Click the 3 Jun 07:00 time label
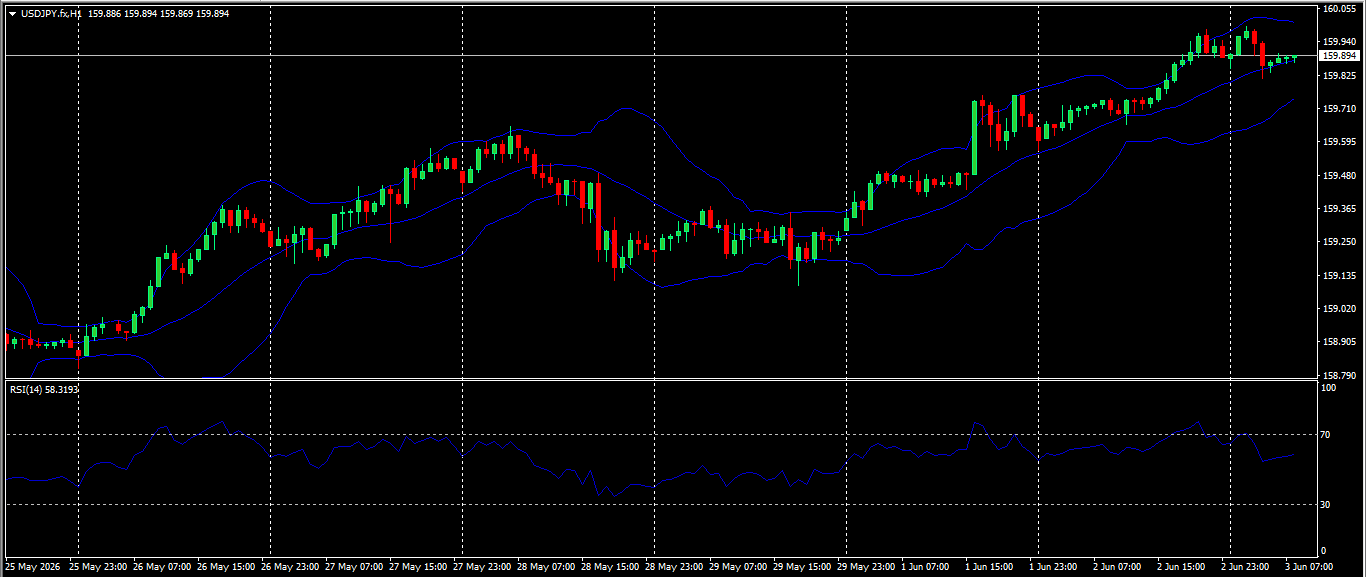This screenshot has width=1366, height=577. pos(1309,566)
